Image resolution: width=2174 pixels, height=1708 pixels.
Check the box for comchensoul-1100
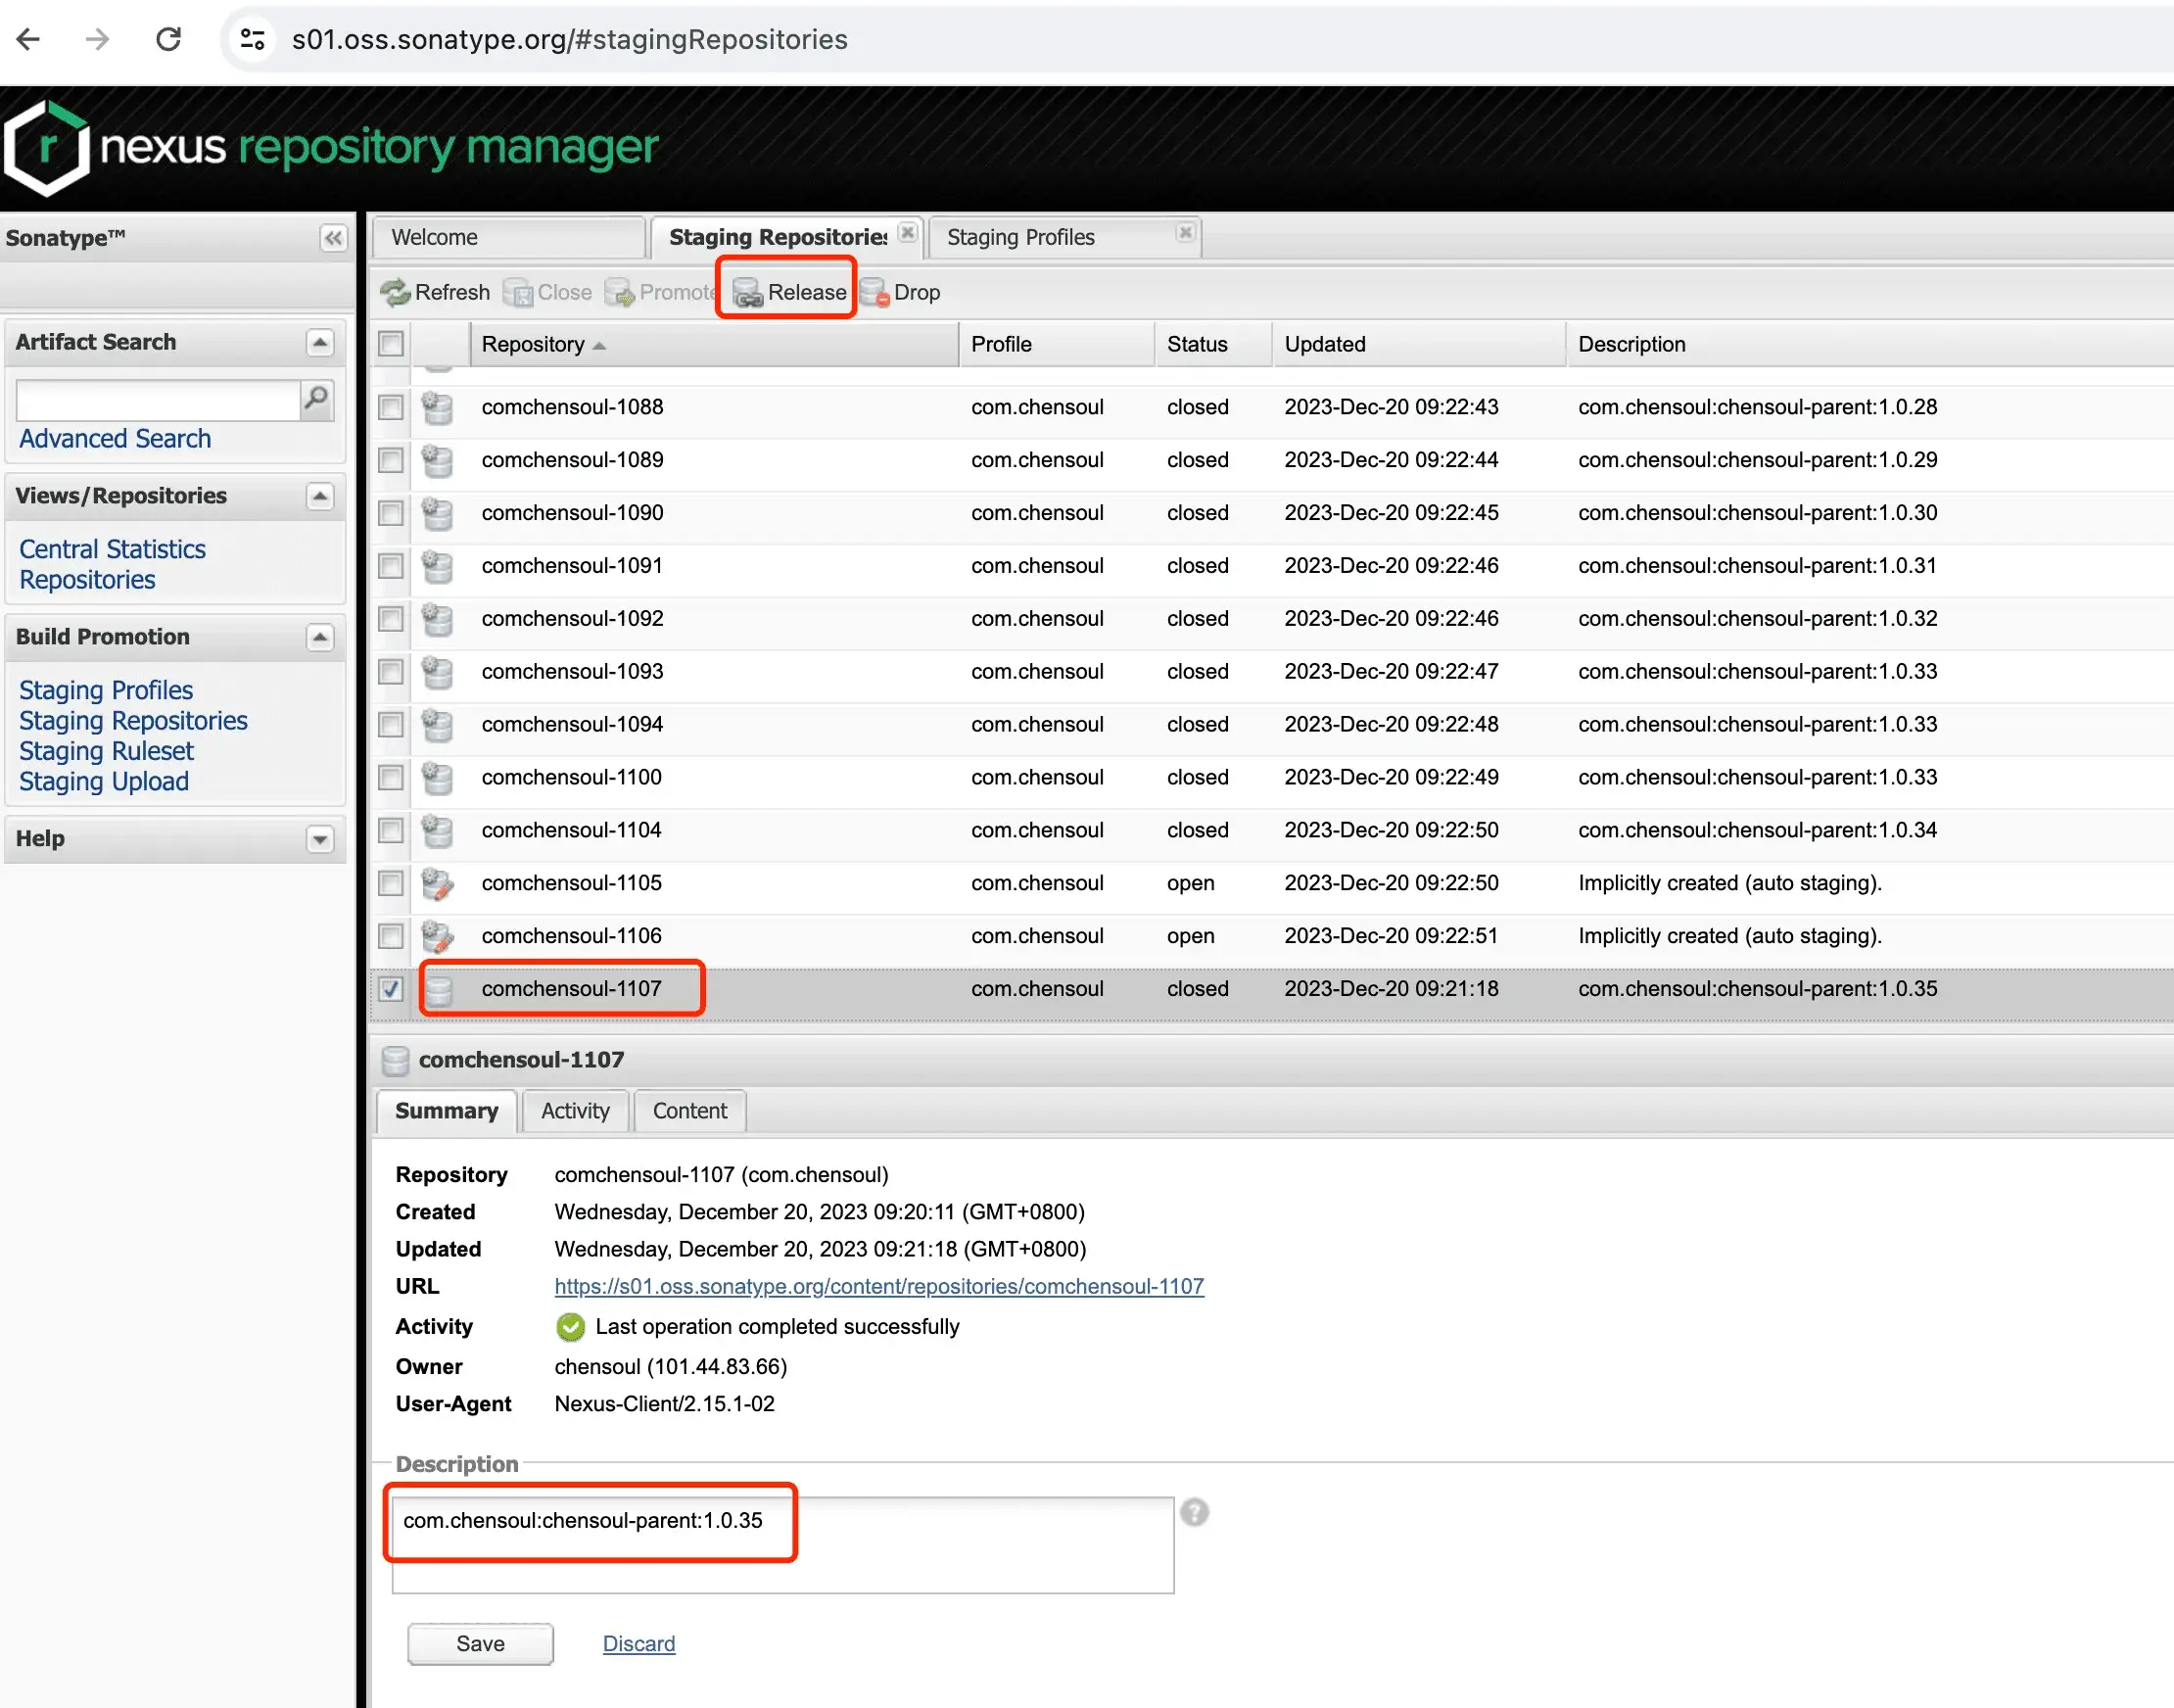click(391, 778)
